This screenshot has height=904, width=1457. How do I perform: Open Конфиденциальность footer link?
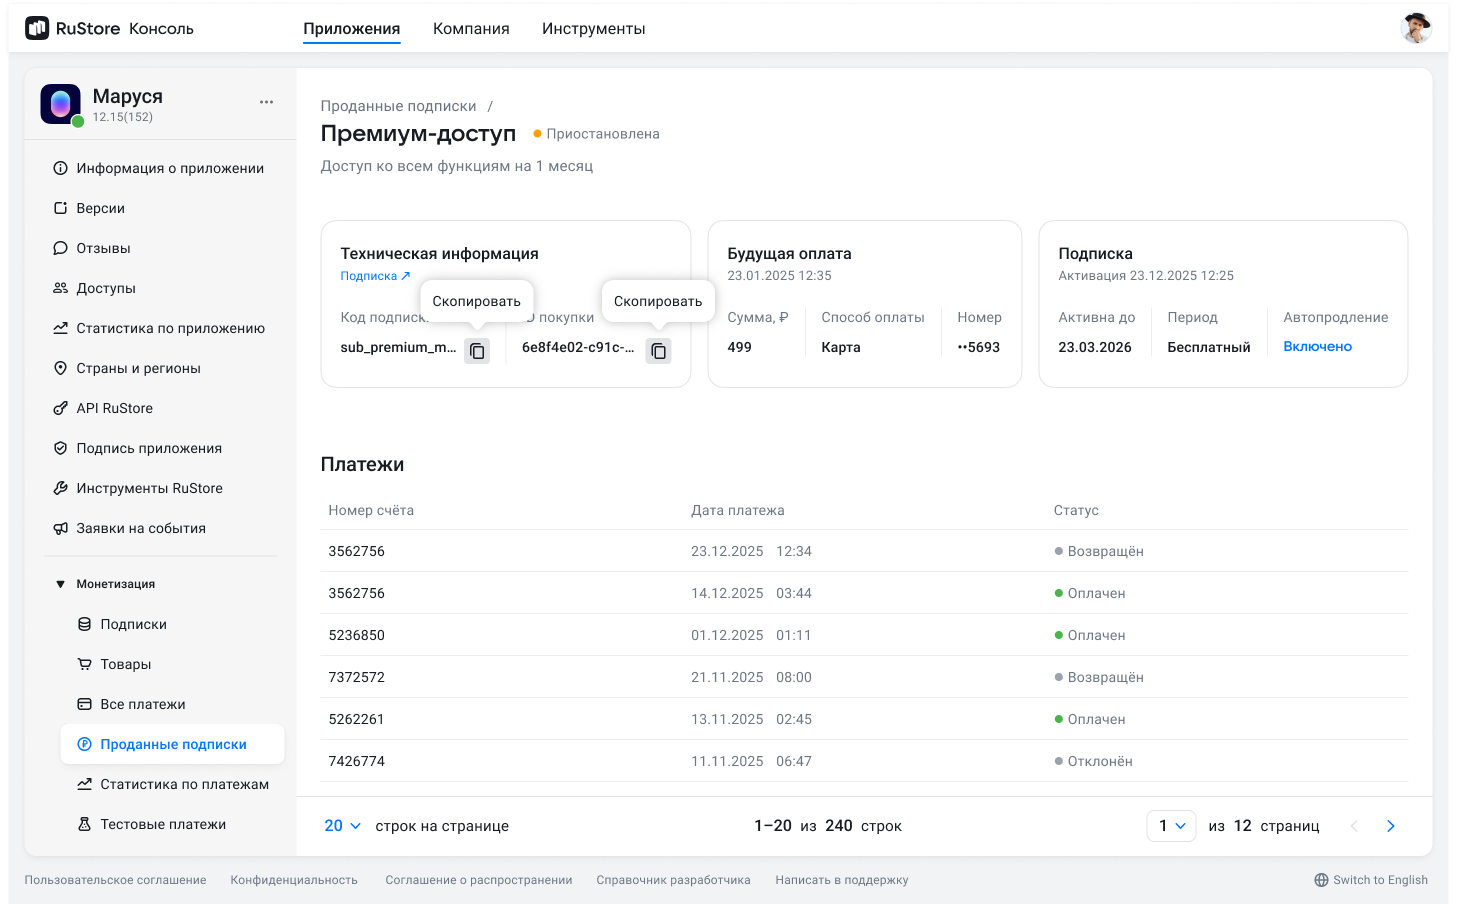pyautogui.click(x=294, y=880)
